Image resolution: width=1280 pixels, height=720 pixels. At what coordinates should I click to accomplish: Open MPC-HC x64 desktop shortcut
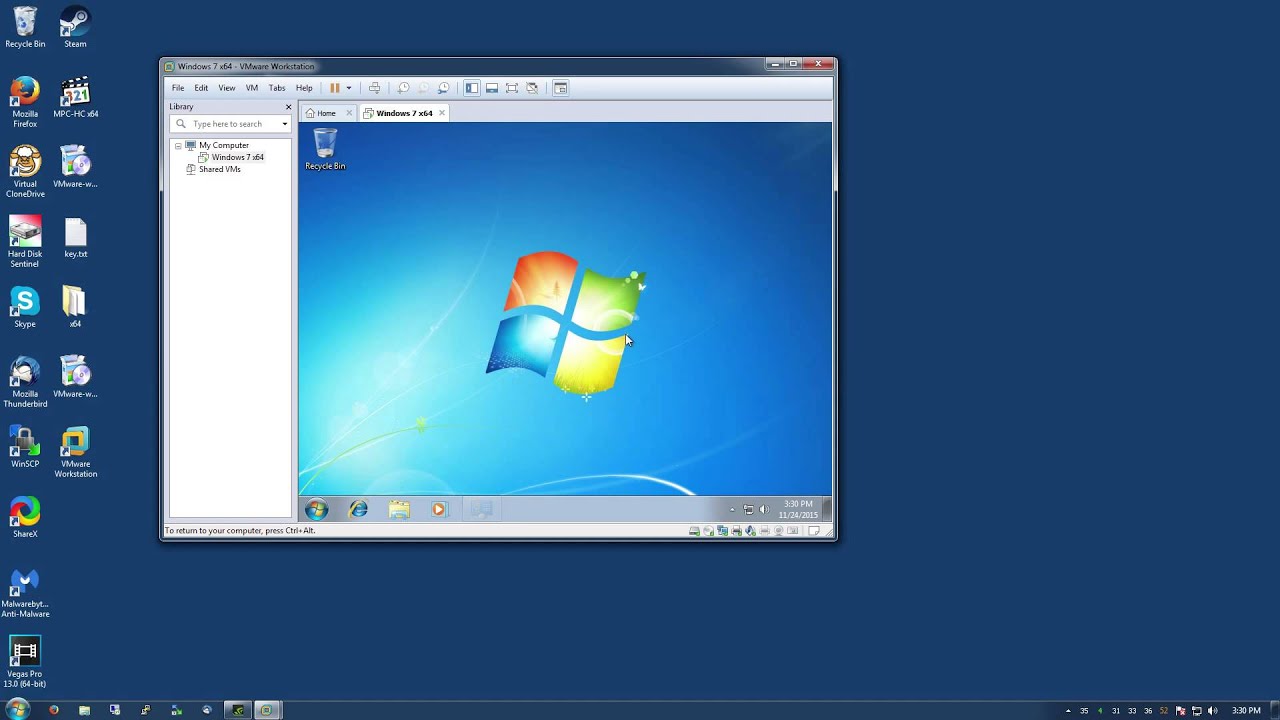(75, 97)
